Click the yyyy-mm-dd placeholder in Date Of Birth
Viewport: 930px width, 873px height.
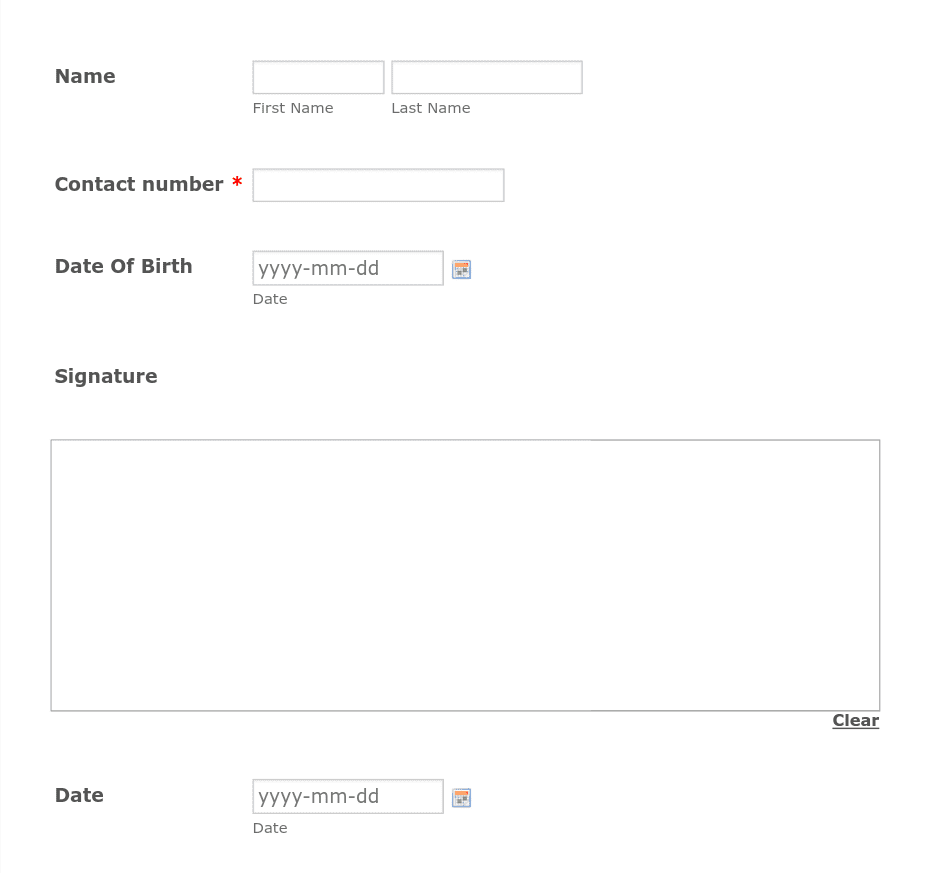tap(319, 269)
